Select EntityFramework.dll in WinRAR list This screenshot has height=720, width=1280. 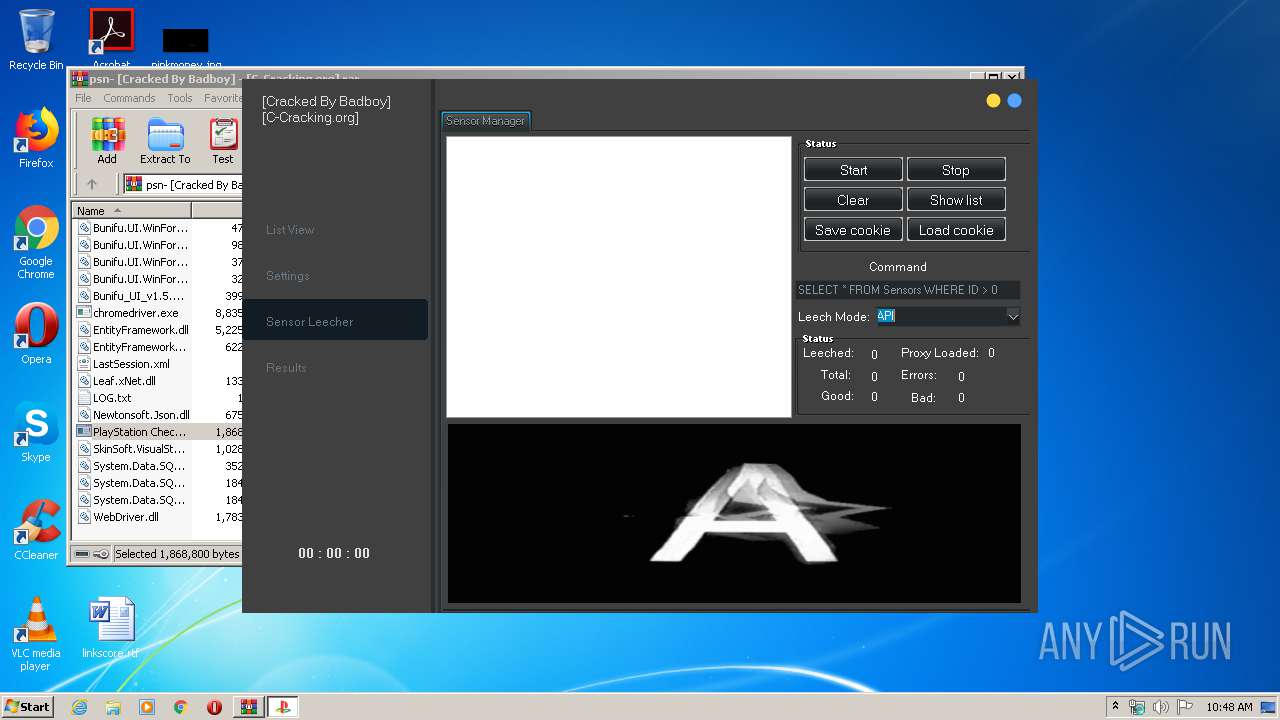point(140,330)
